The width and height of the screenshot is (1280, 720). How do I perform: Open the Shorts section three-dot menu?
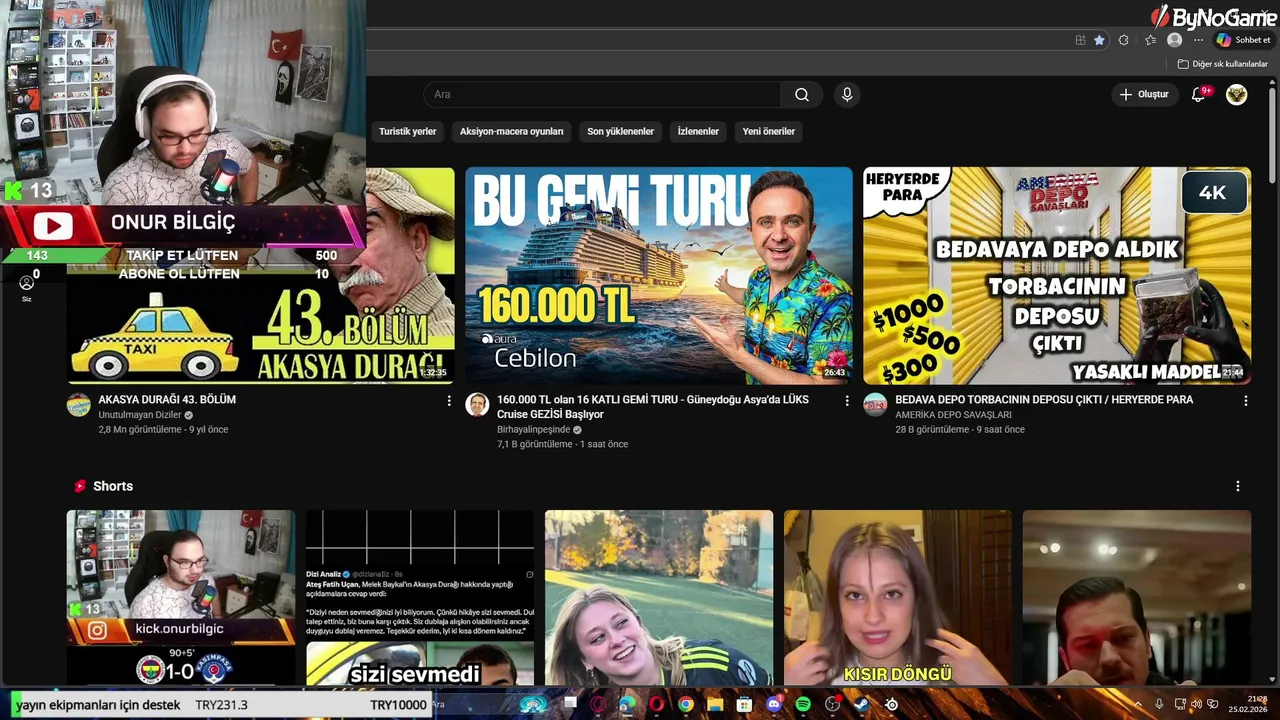click(1238, 486)
